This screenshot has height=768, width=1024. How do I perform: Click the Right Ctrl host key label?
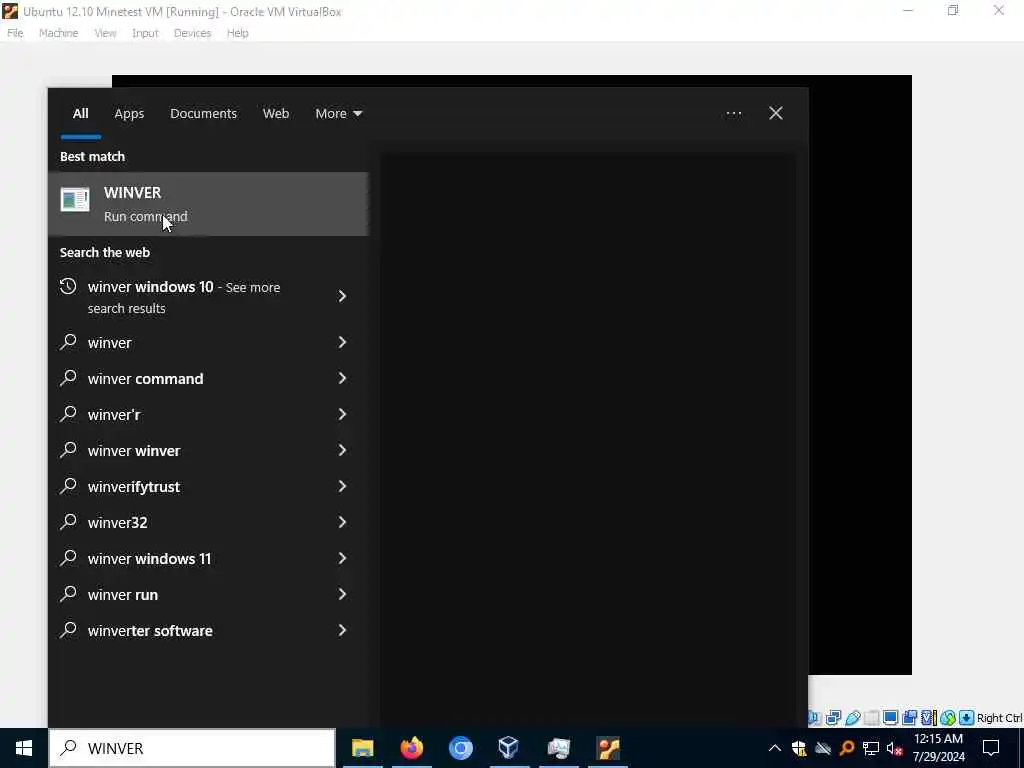999,718
